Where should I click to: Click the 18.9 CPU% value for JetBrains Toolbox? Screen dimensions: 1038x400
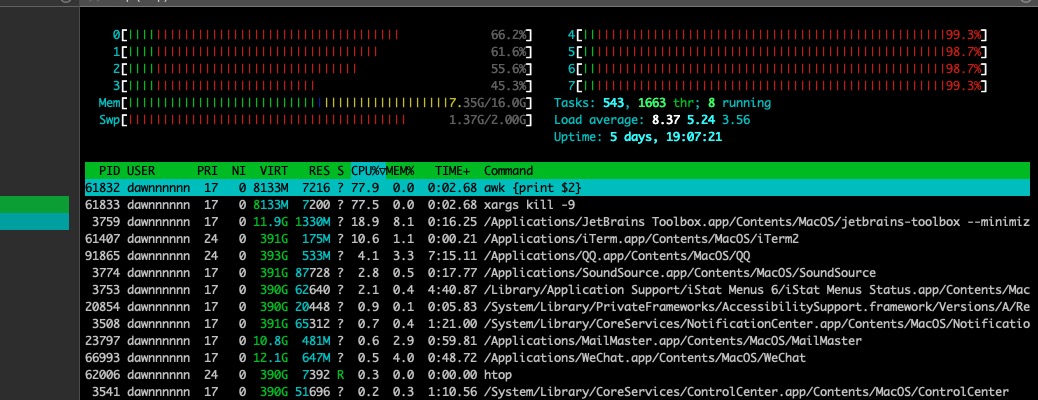[x=366, y=222]
